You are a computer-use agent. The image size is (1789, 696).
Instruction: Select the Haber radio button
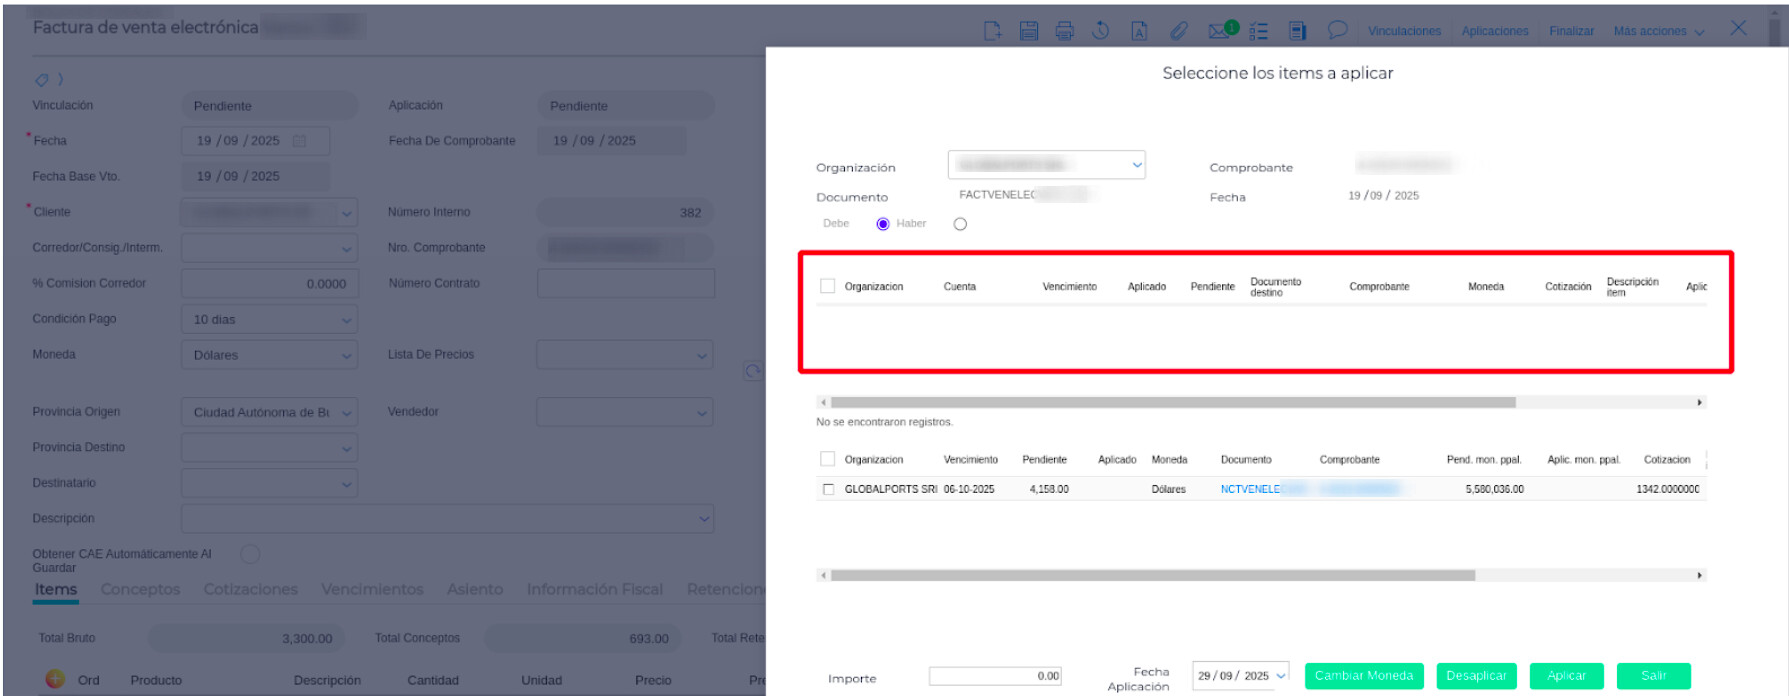point(960,224)
